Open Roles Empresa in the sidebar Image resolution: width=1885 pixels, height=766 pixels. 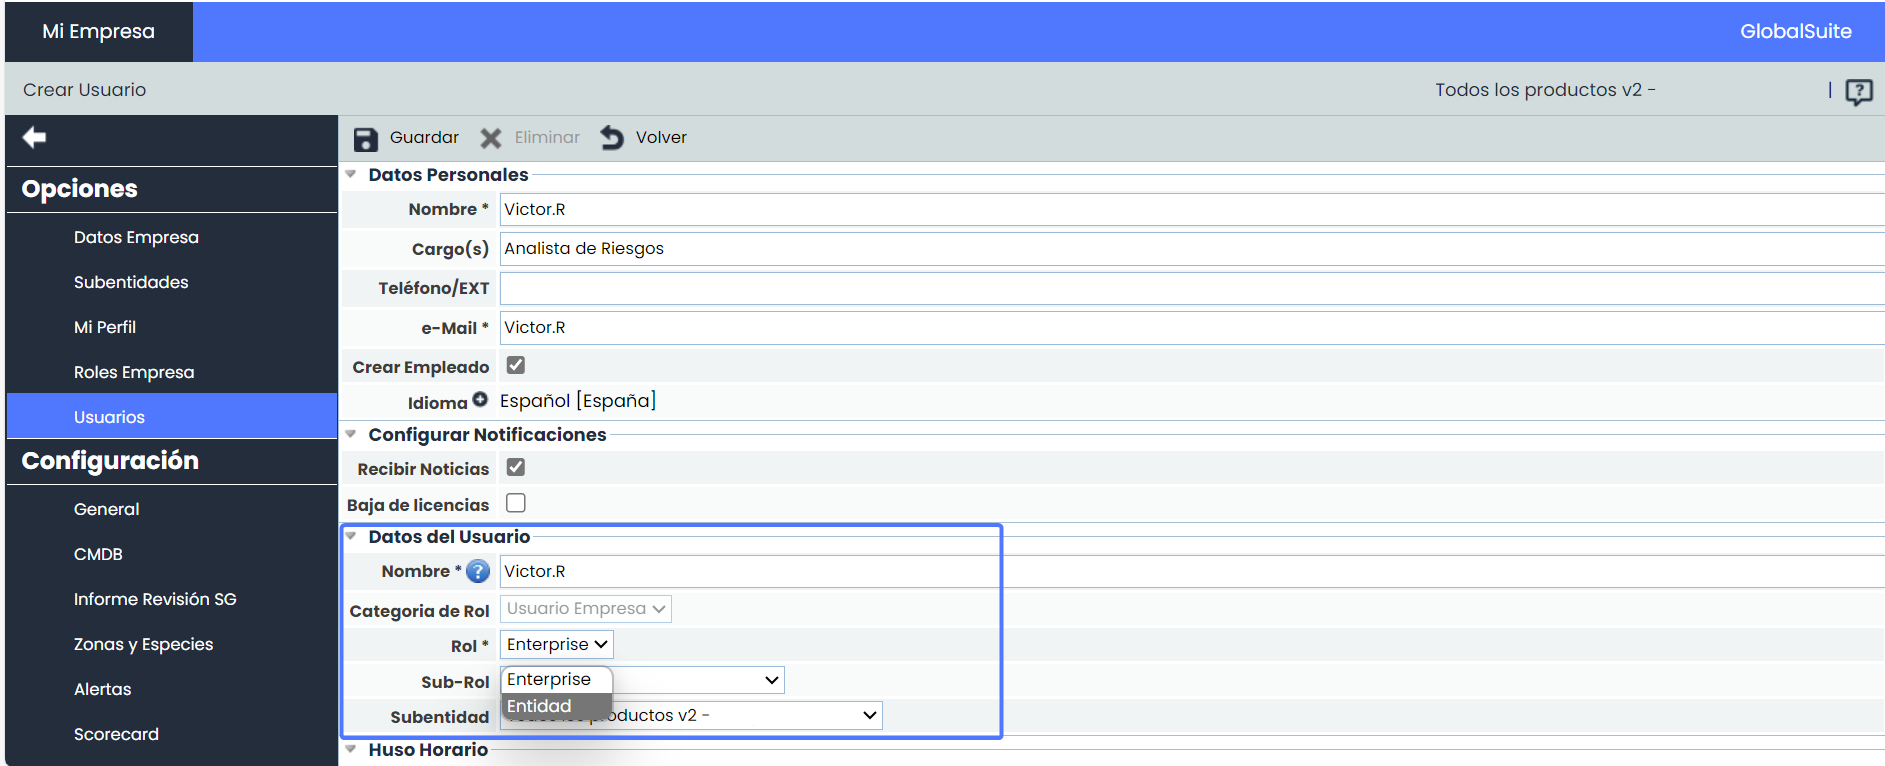(134, 372)
